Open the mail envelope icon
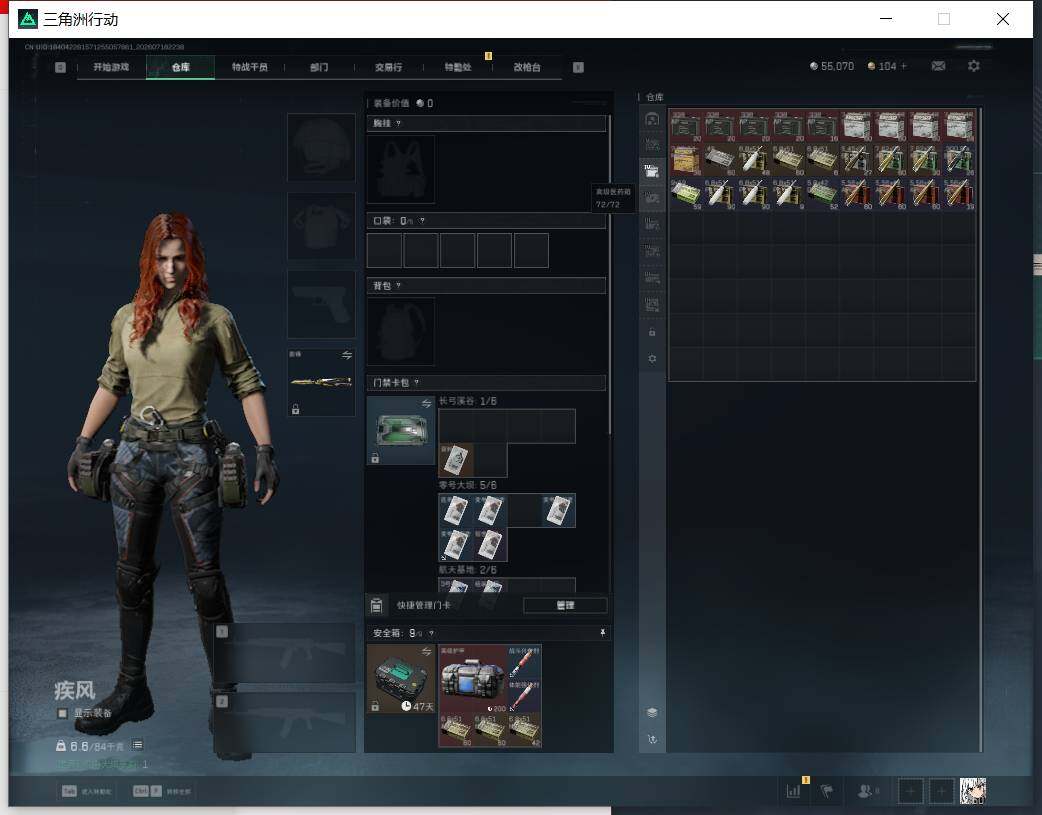1042x815 pixels. 938,66
